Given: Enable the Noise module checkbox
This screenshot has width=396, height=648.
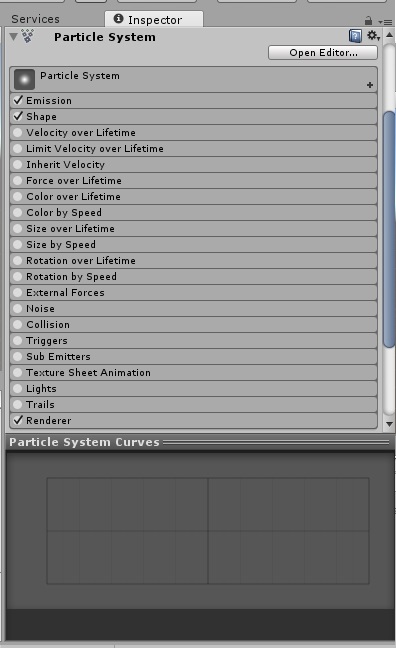Looking at the screenshot, I should point(17,309).
